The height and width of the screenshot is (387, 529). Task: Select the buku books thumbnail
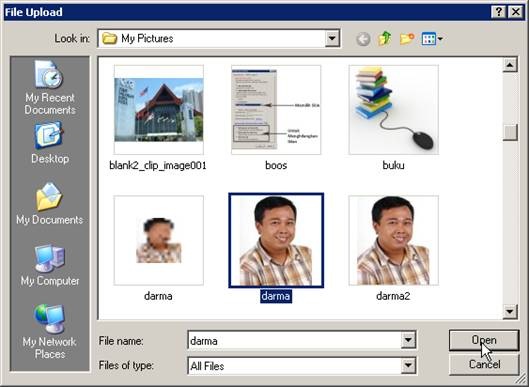click(x=394, y=110)
